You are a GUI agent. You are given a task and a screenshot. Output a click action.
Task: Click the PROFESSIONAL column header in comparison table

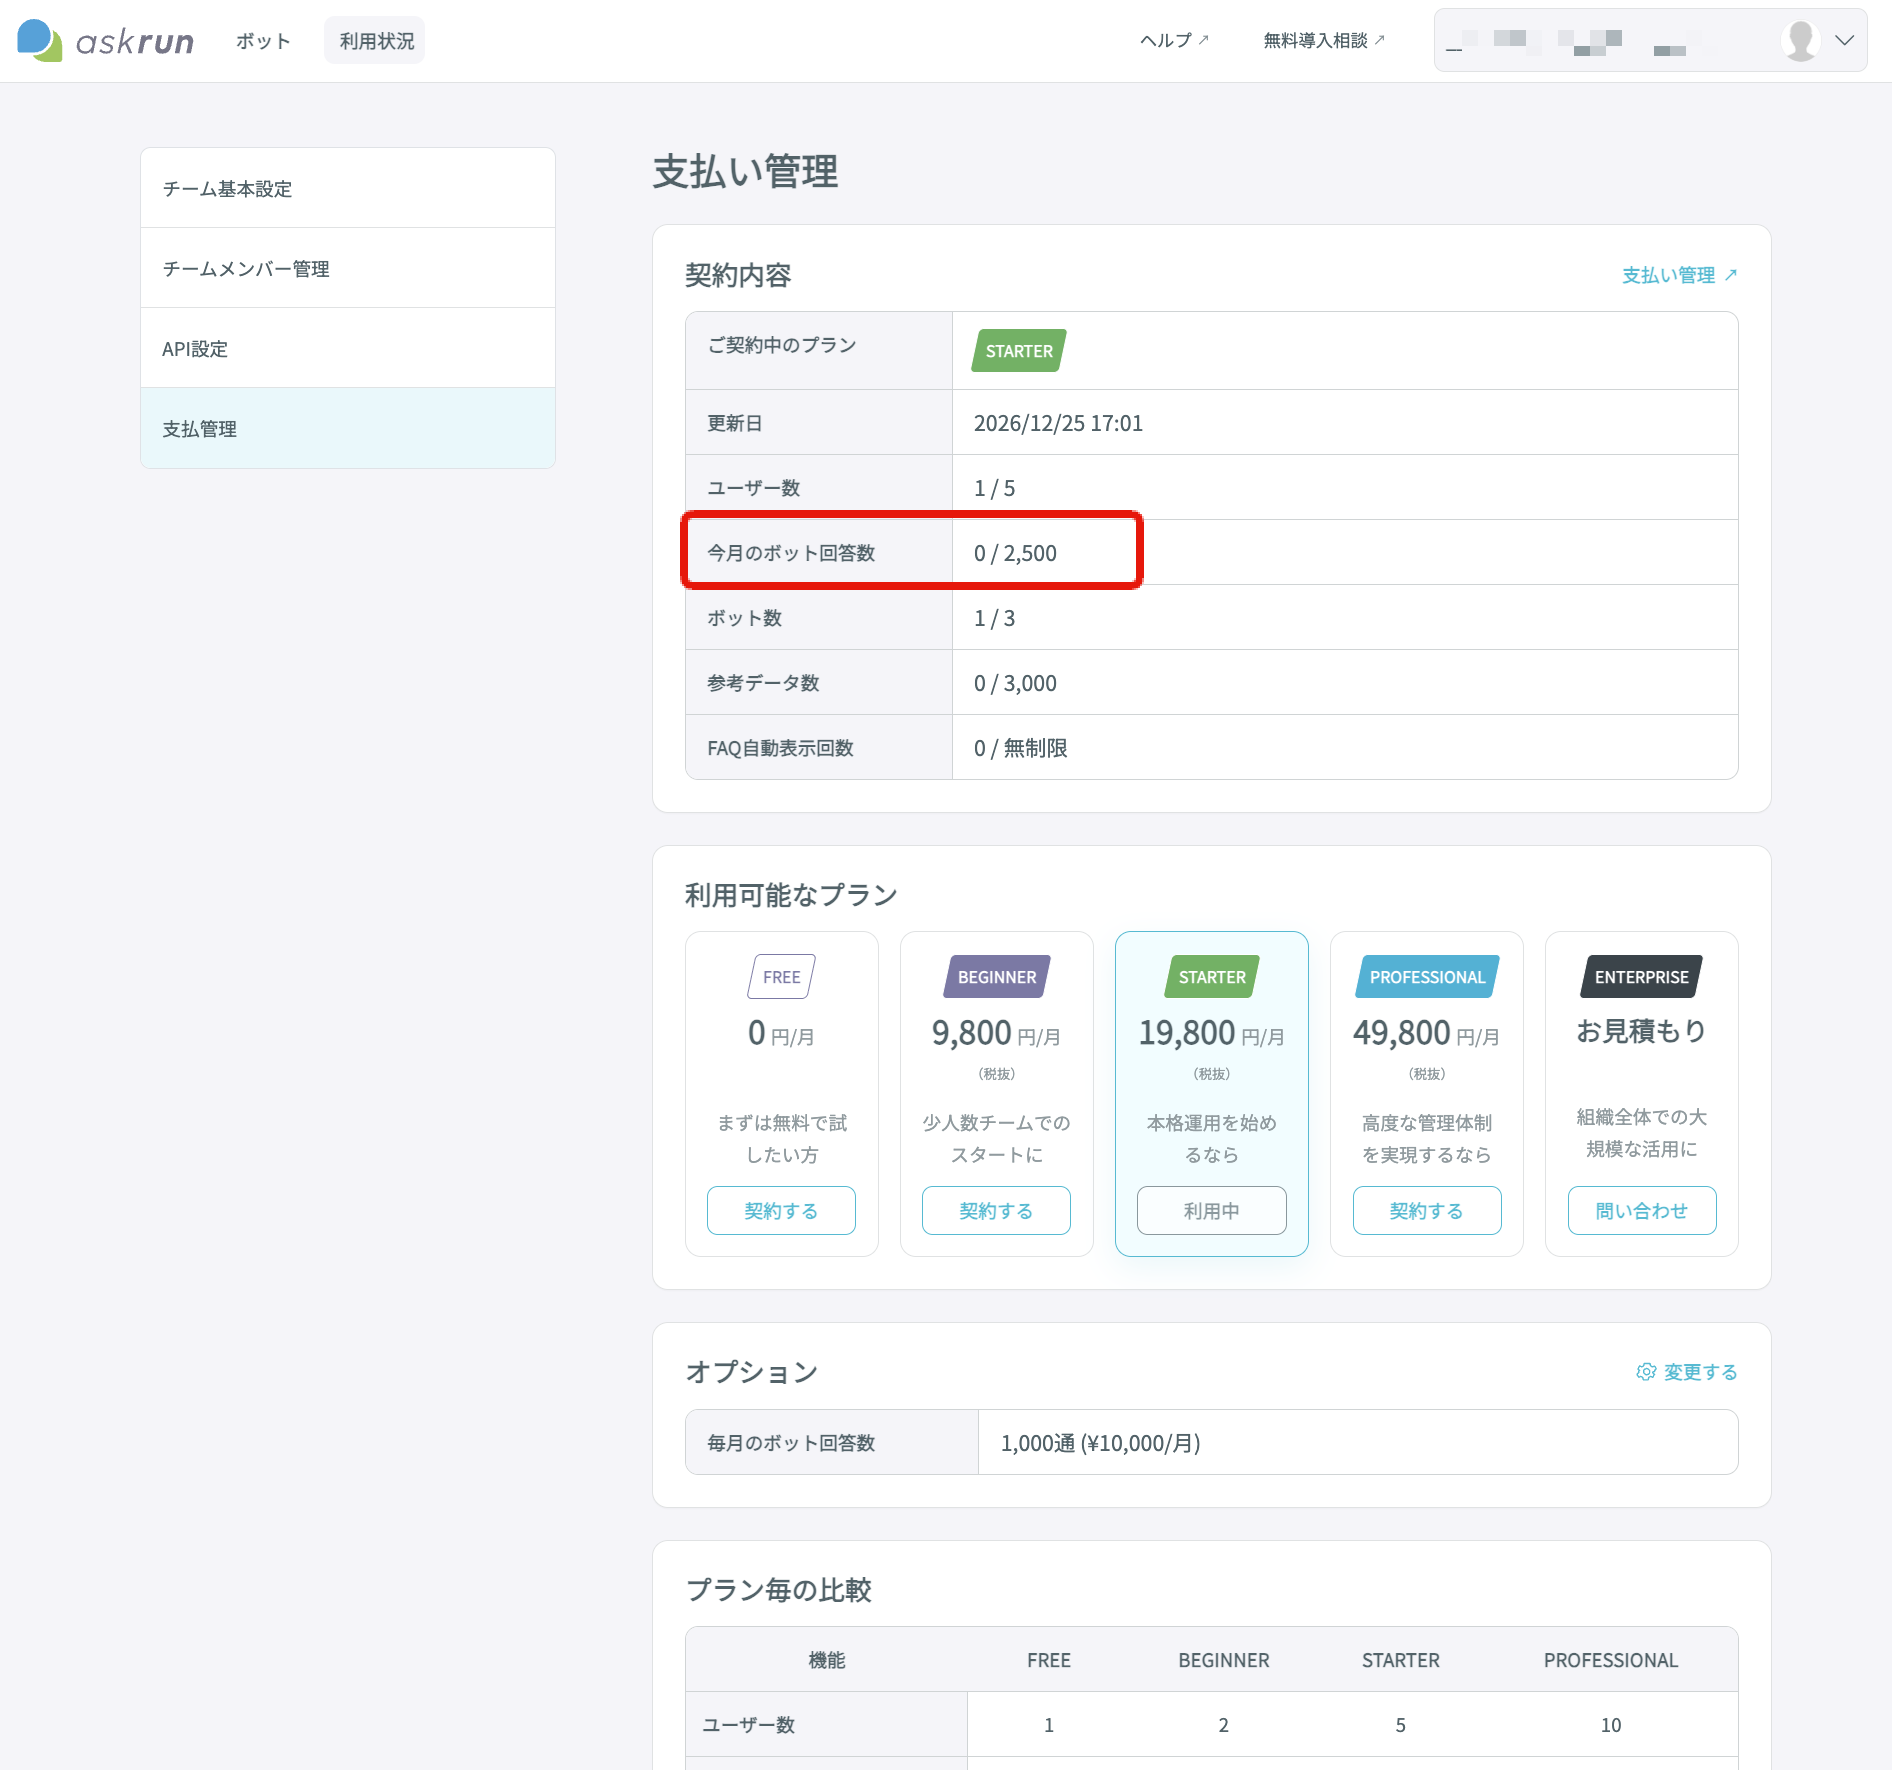(x=1611, y=1660)
